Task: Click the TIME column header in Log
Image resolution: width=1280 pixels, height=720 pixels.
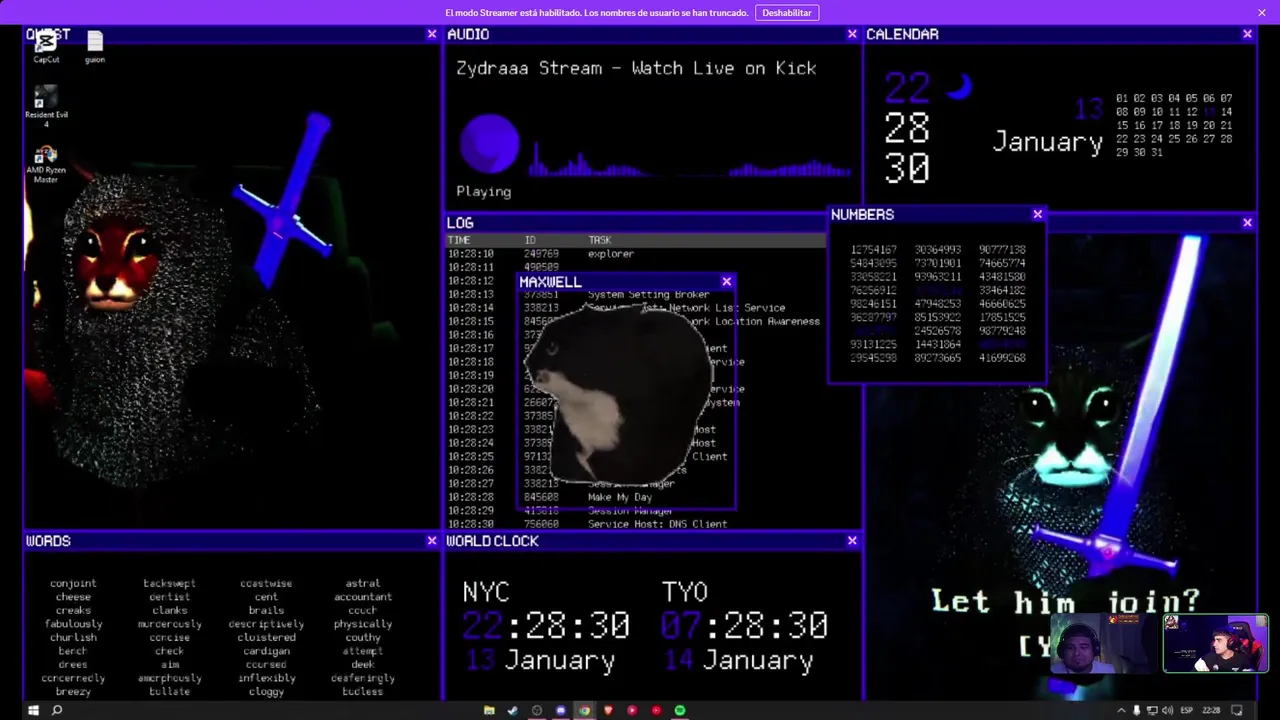Action: [459, 241]
